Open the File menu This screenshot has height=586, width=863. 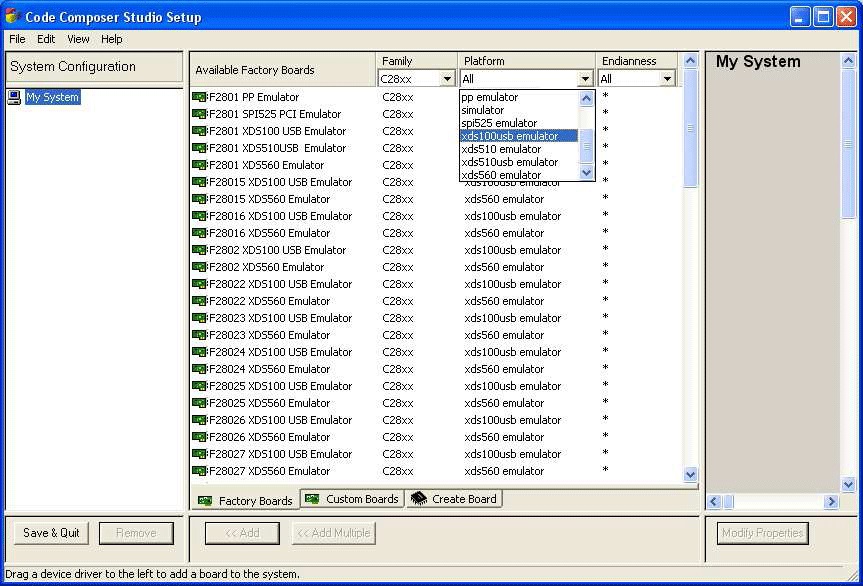click(x=17, y=39)
